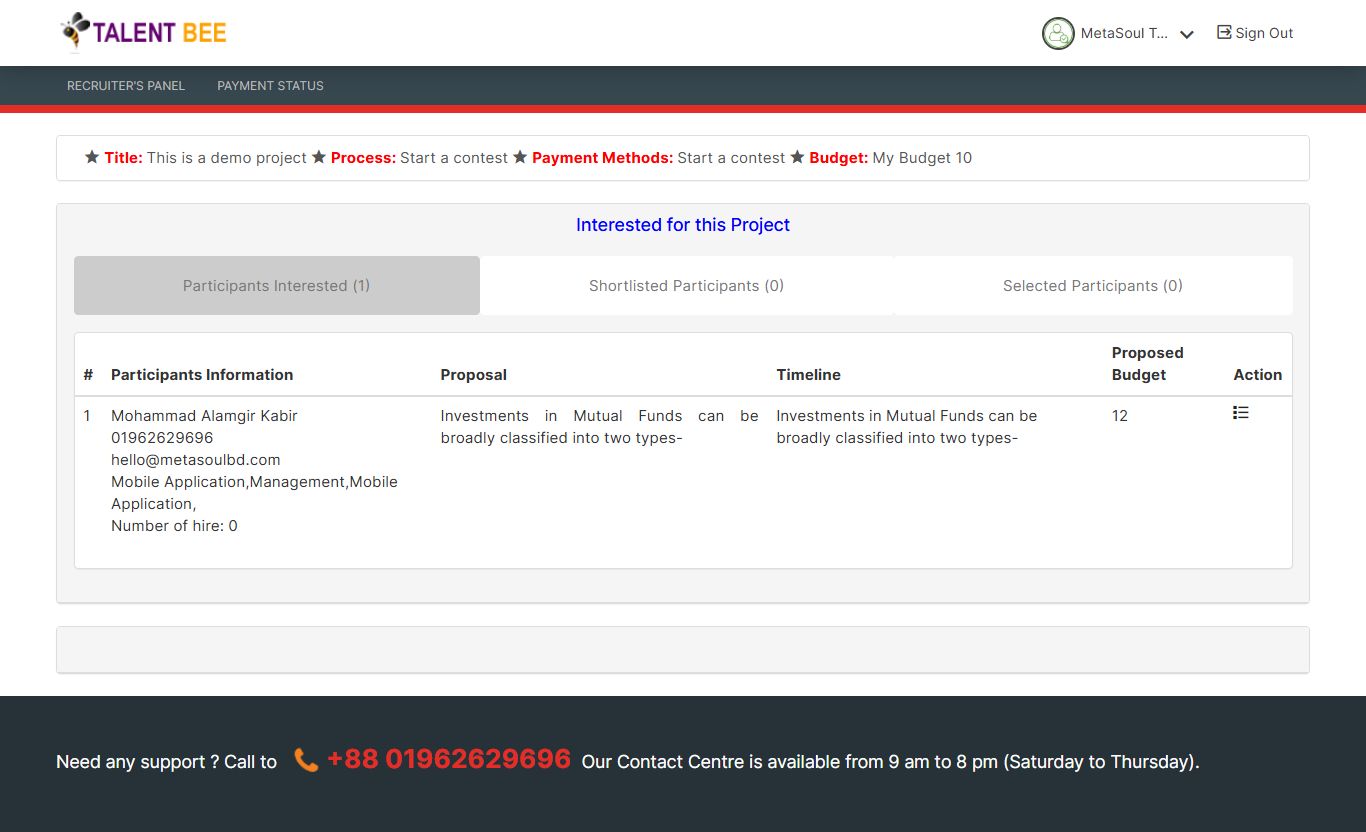Screen dimensions: 1366x832
Task: Click the Proposed Budget column header
Action: pyautogui.click(x=1147, y=364)
